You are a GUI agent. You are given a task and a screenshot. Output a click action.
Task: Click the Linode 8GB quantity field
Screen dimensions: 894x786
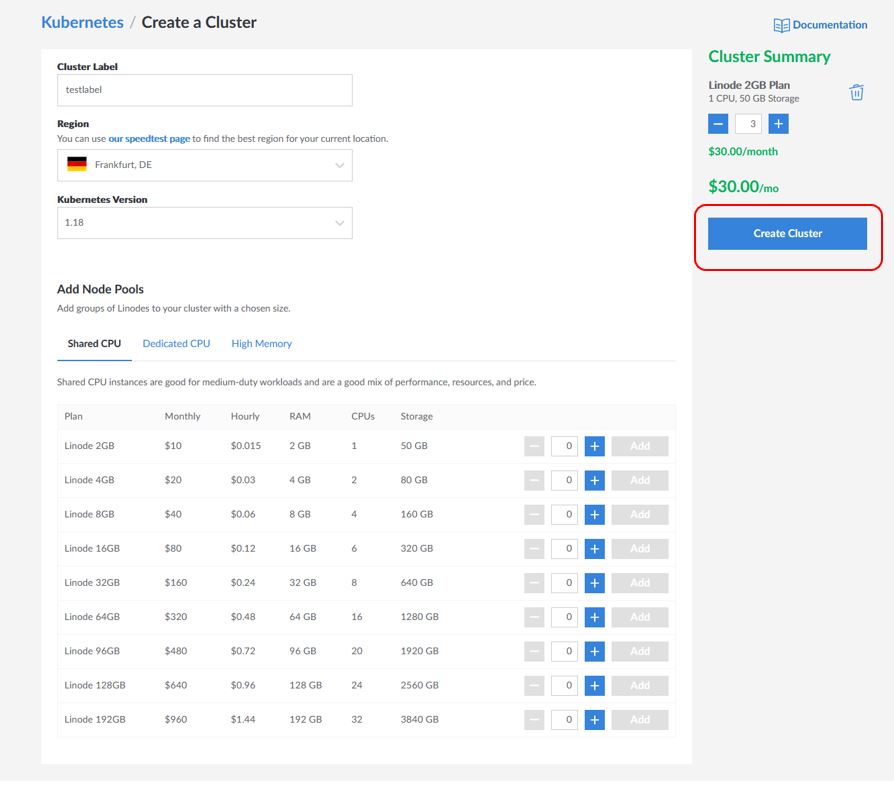point(564,515)
